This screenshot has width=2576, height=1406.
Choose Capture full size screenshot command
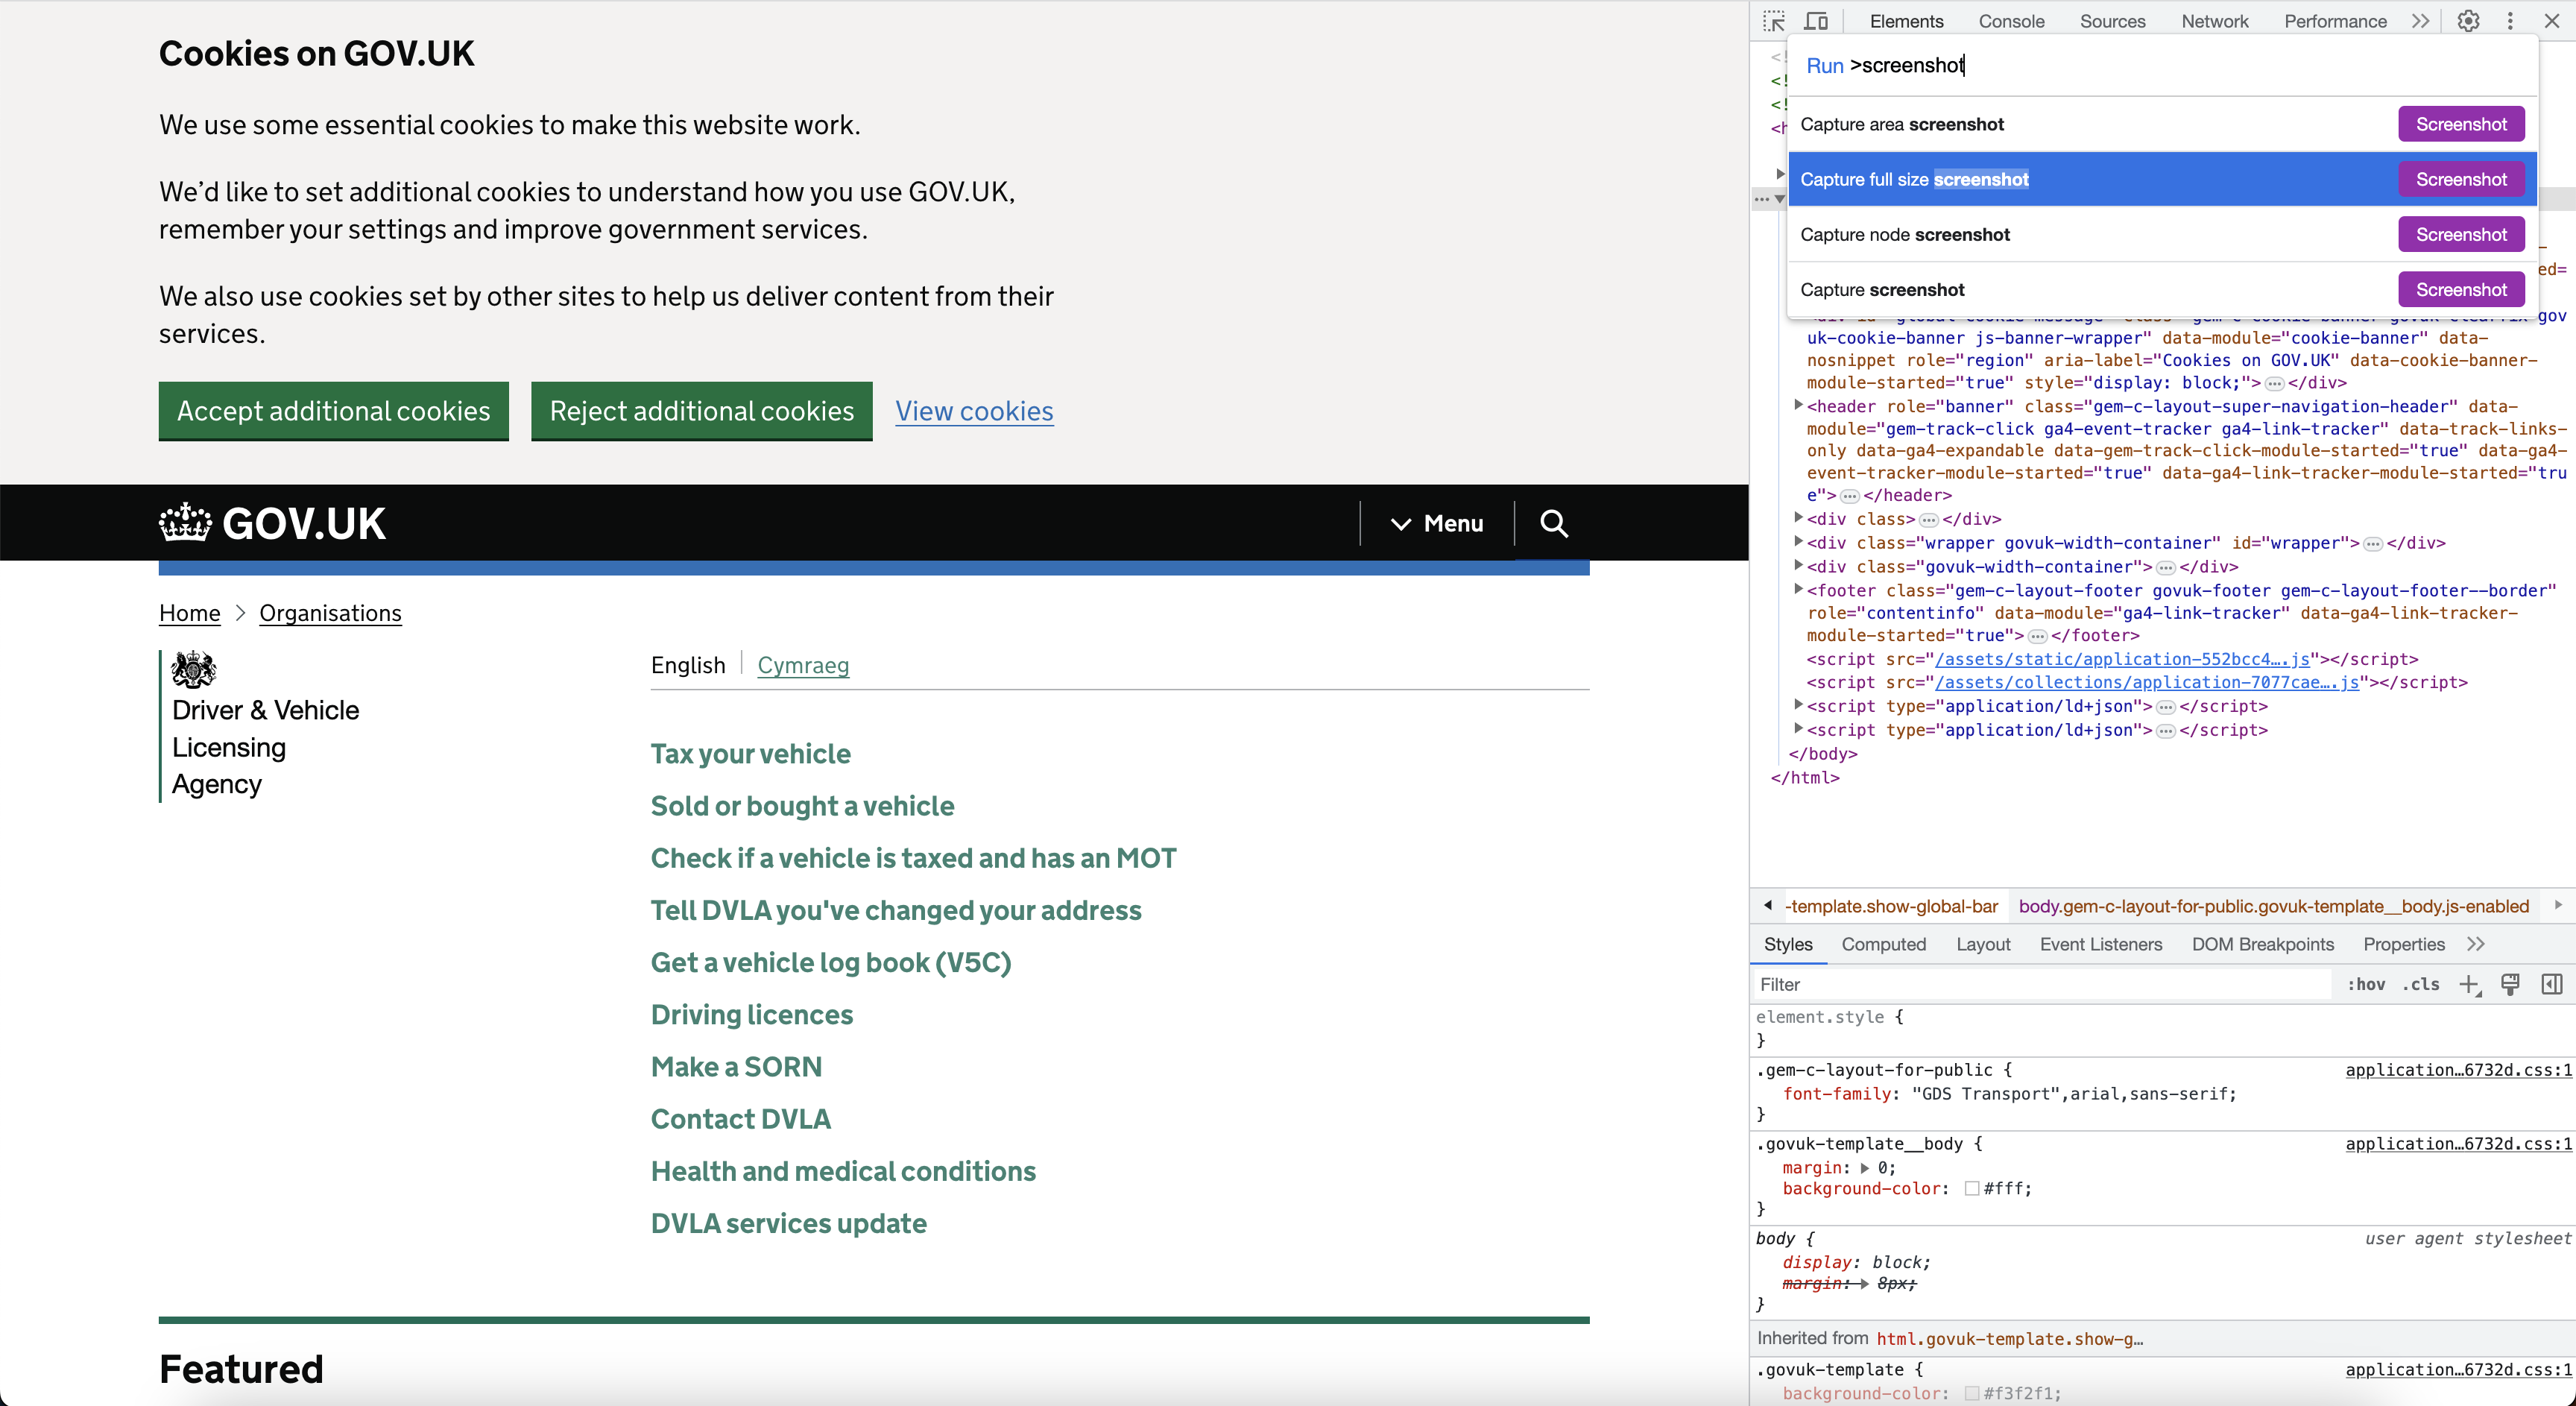pos(2162,179)
